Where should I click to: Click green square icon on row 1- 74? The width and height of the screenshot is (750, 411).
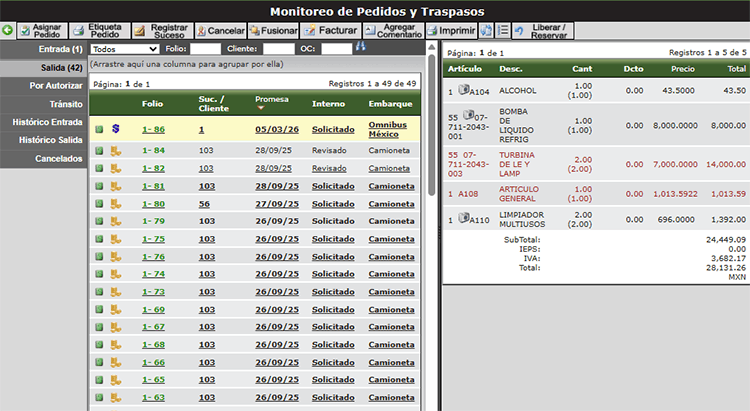(99, 274)
